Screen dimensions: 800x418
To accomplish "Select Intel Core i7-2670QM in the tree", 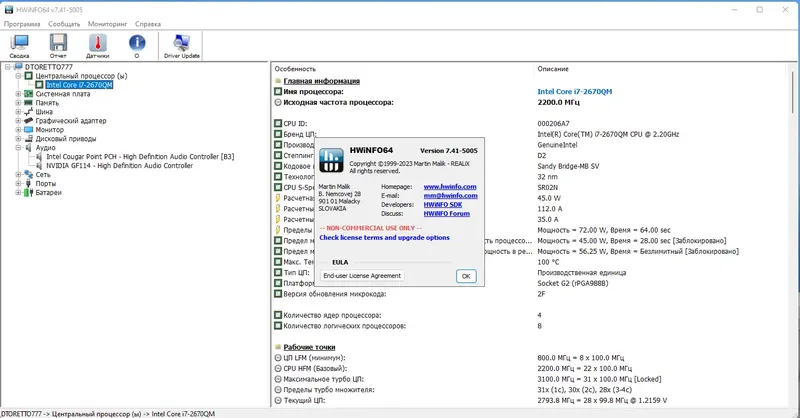I will (79, 85).
